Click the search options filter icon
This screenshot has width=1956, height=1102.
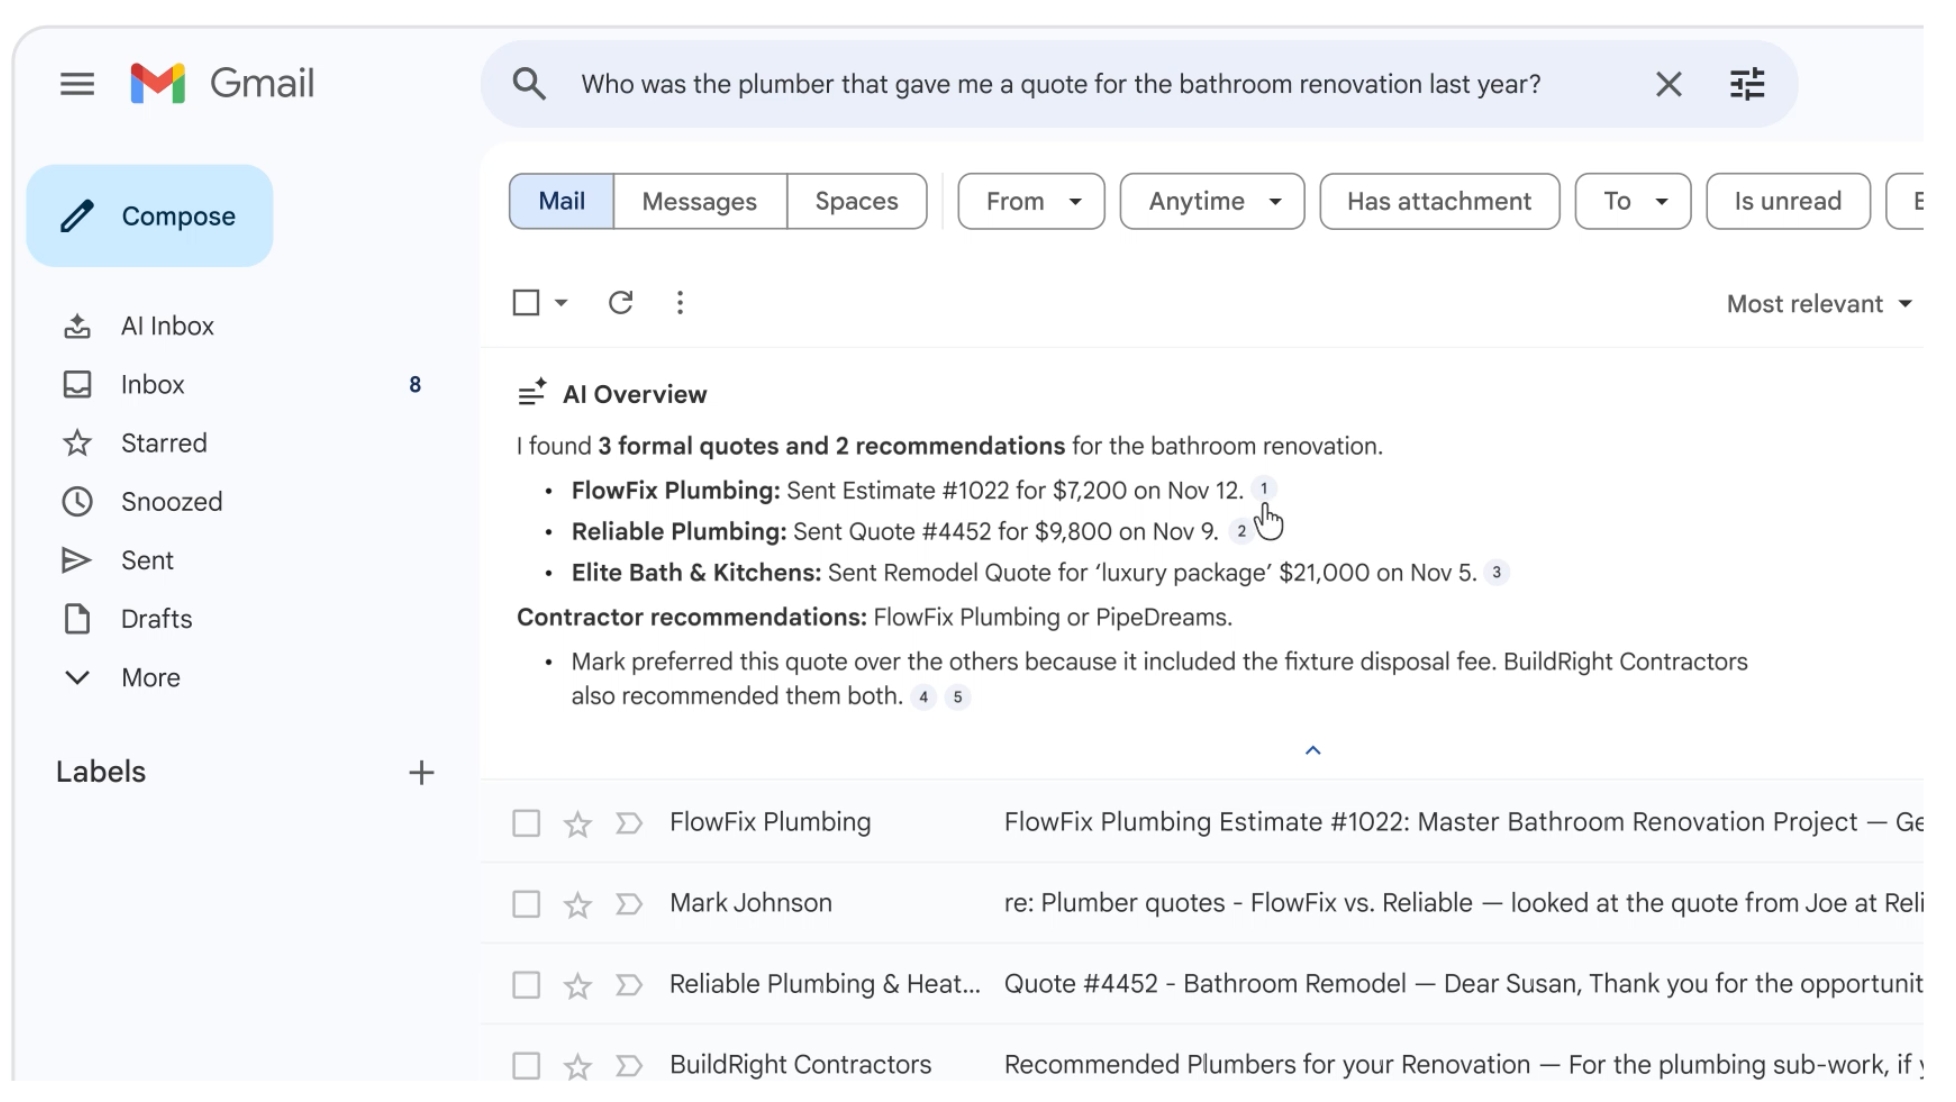[x=1746, y=84]
